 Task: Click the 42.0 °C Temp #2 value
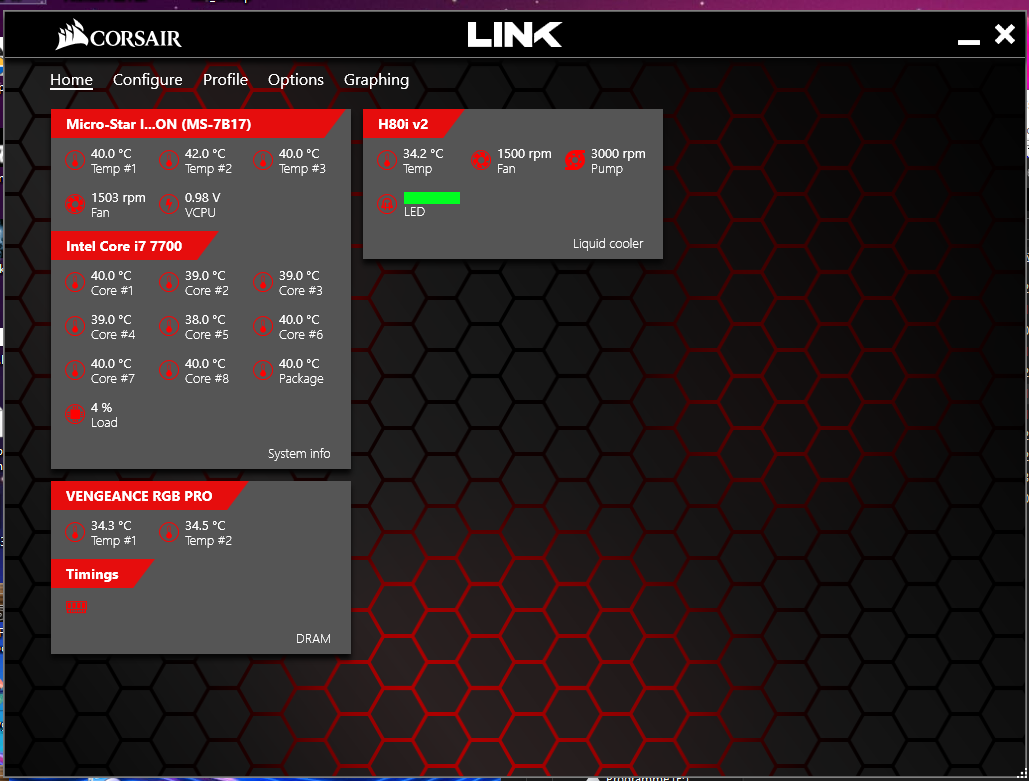pyautogui.click(x=205, y=154)
